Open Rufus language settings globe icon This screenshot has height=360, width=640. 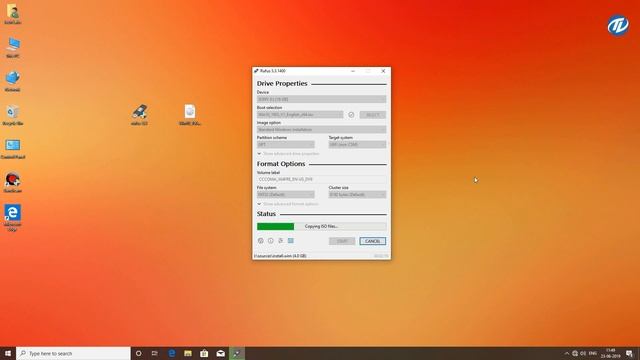click(260, 241)
